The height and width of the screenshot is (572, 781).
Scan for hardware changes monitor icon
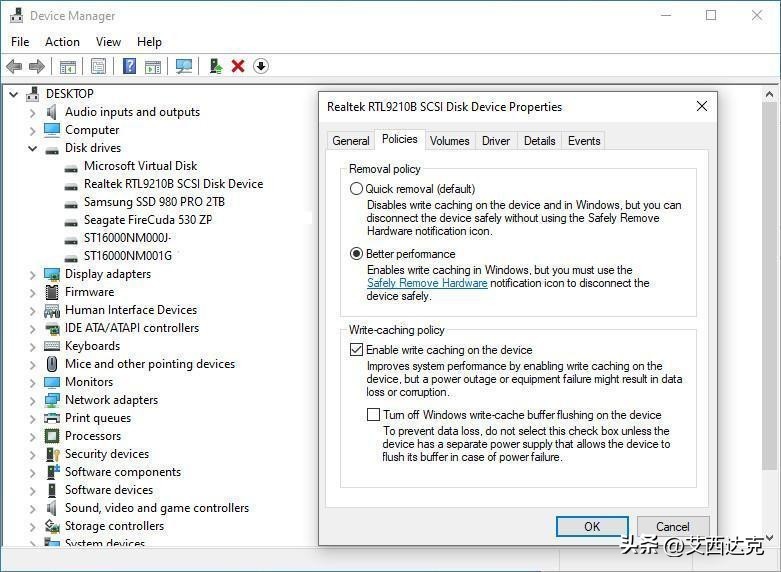[184, 66]
